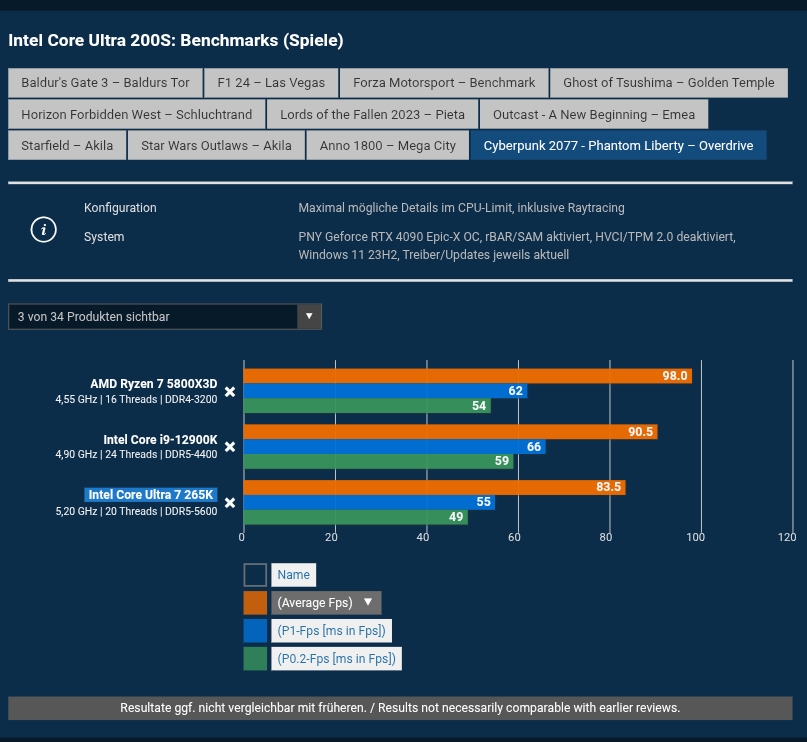Click the info circle icon beside Konfiguration
The width and height of the screenshot is (807, 742).
click(x=43, y=229)
